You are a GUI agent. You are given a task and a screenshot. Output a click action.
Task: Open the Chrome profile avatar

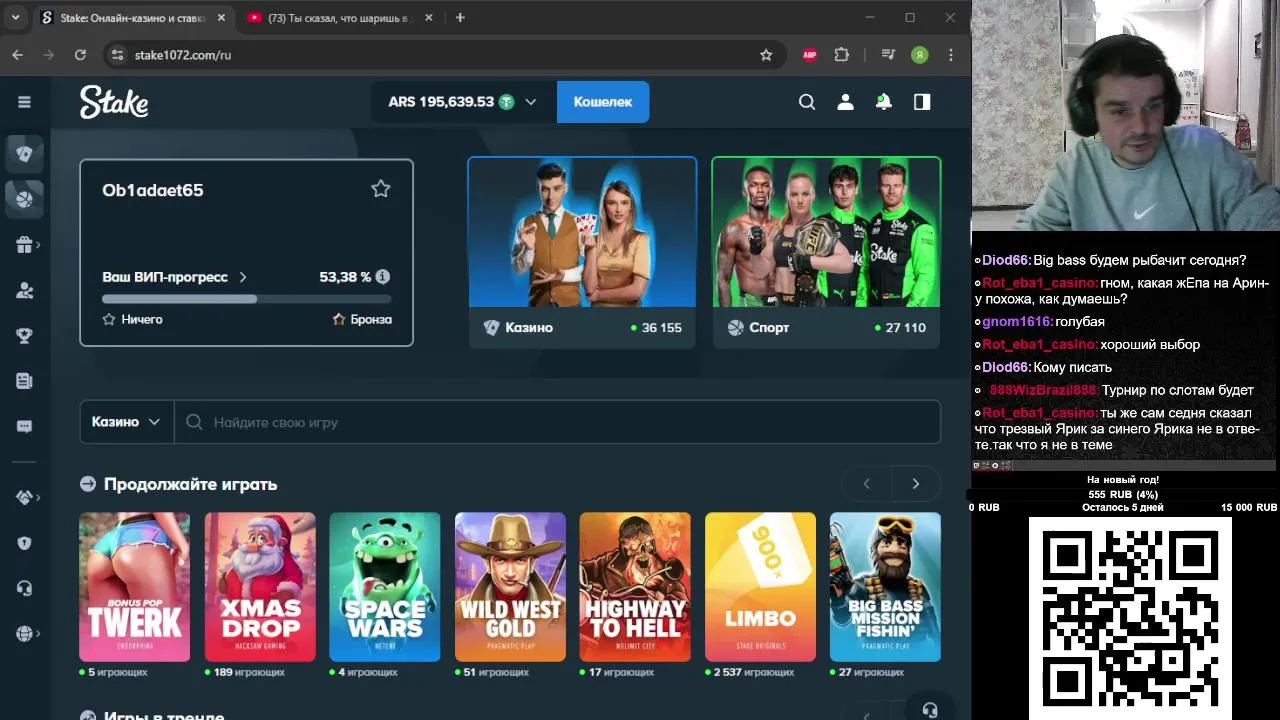[919, 55]
